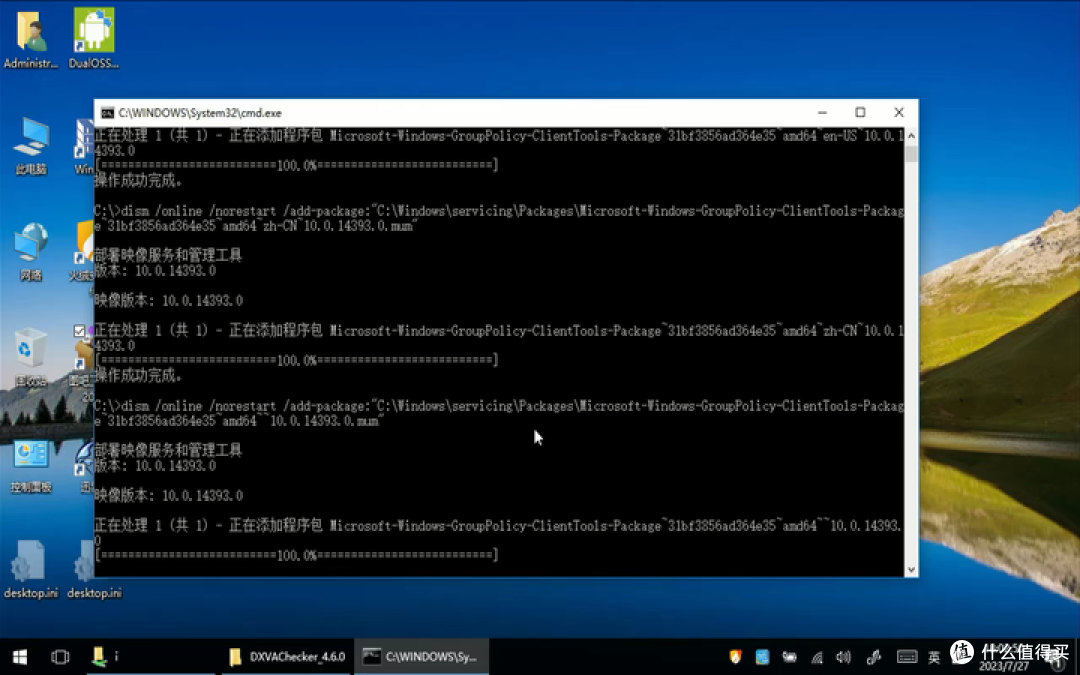
Task: Open the 控制面板 desktop icon
Action: (31, 464)
